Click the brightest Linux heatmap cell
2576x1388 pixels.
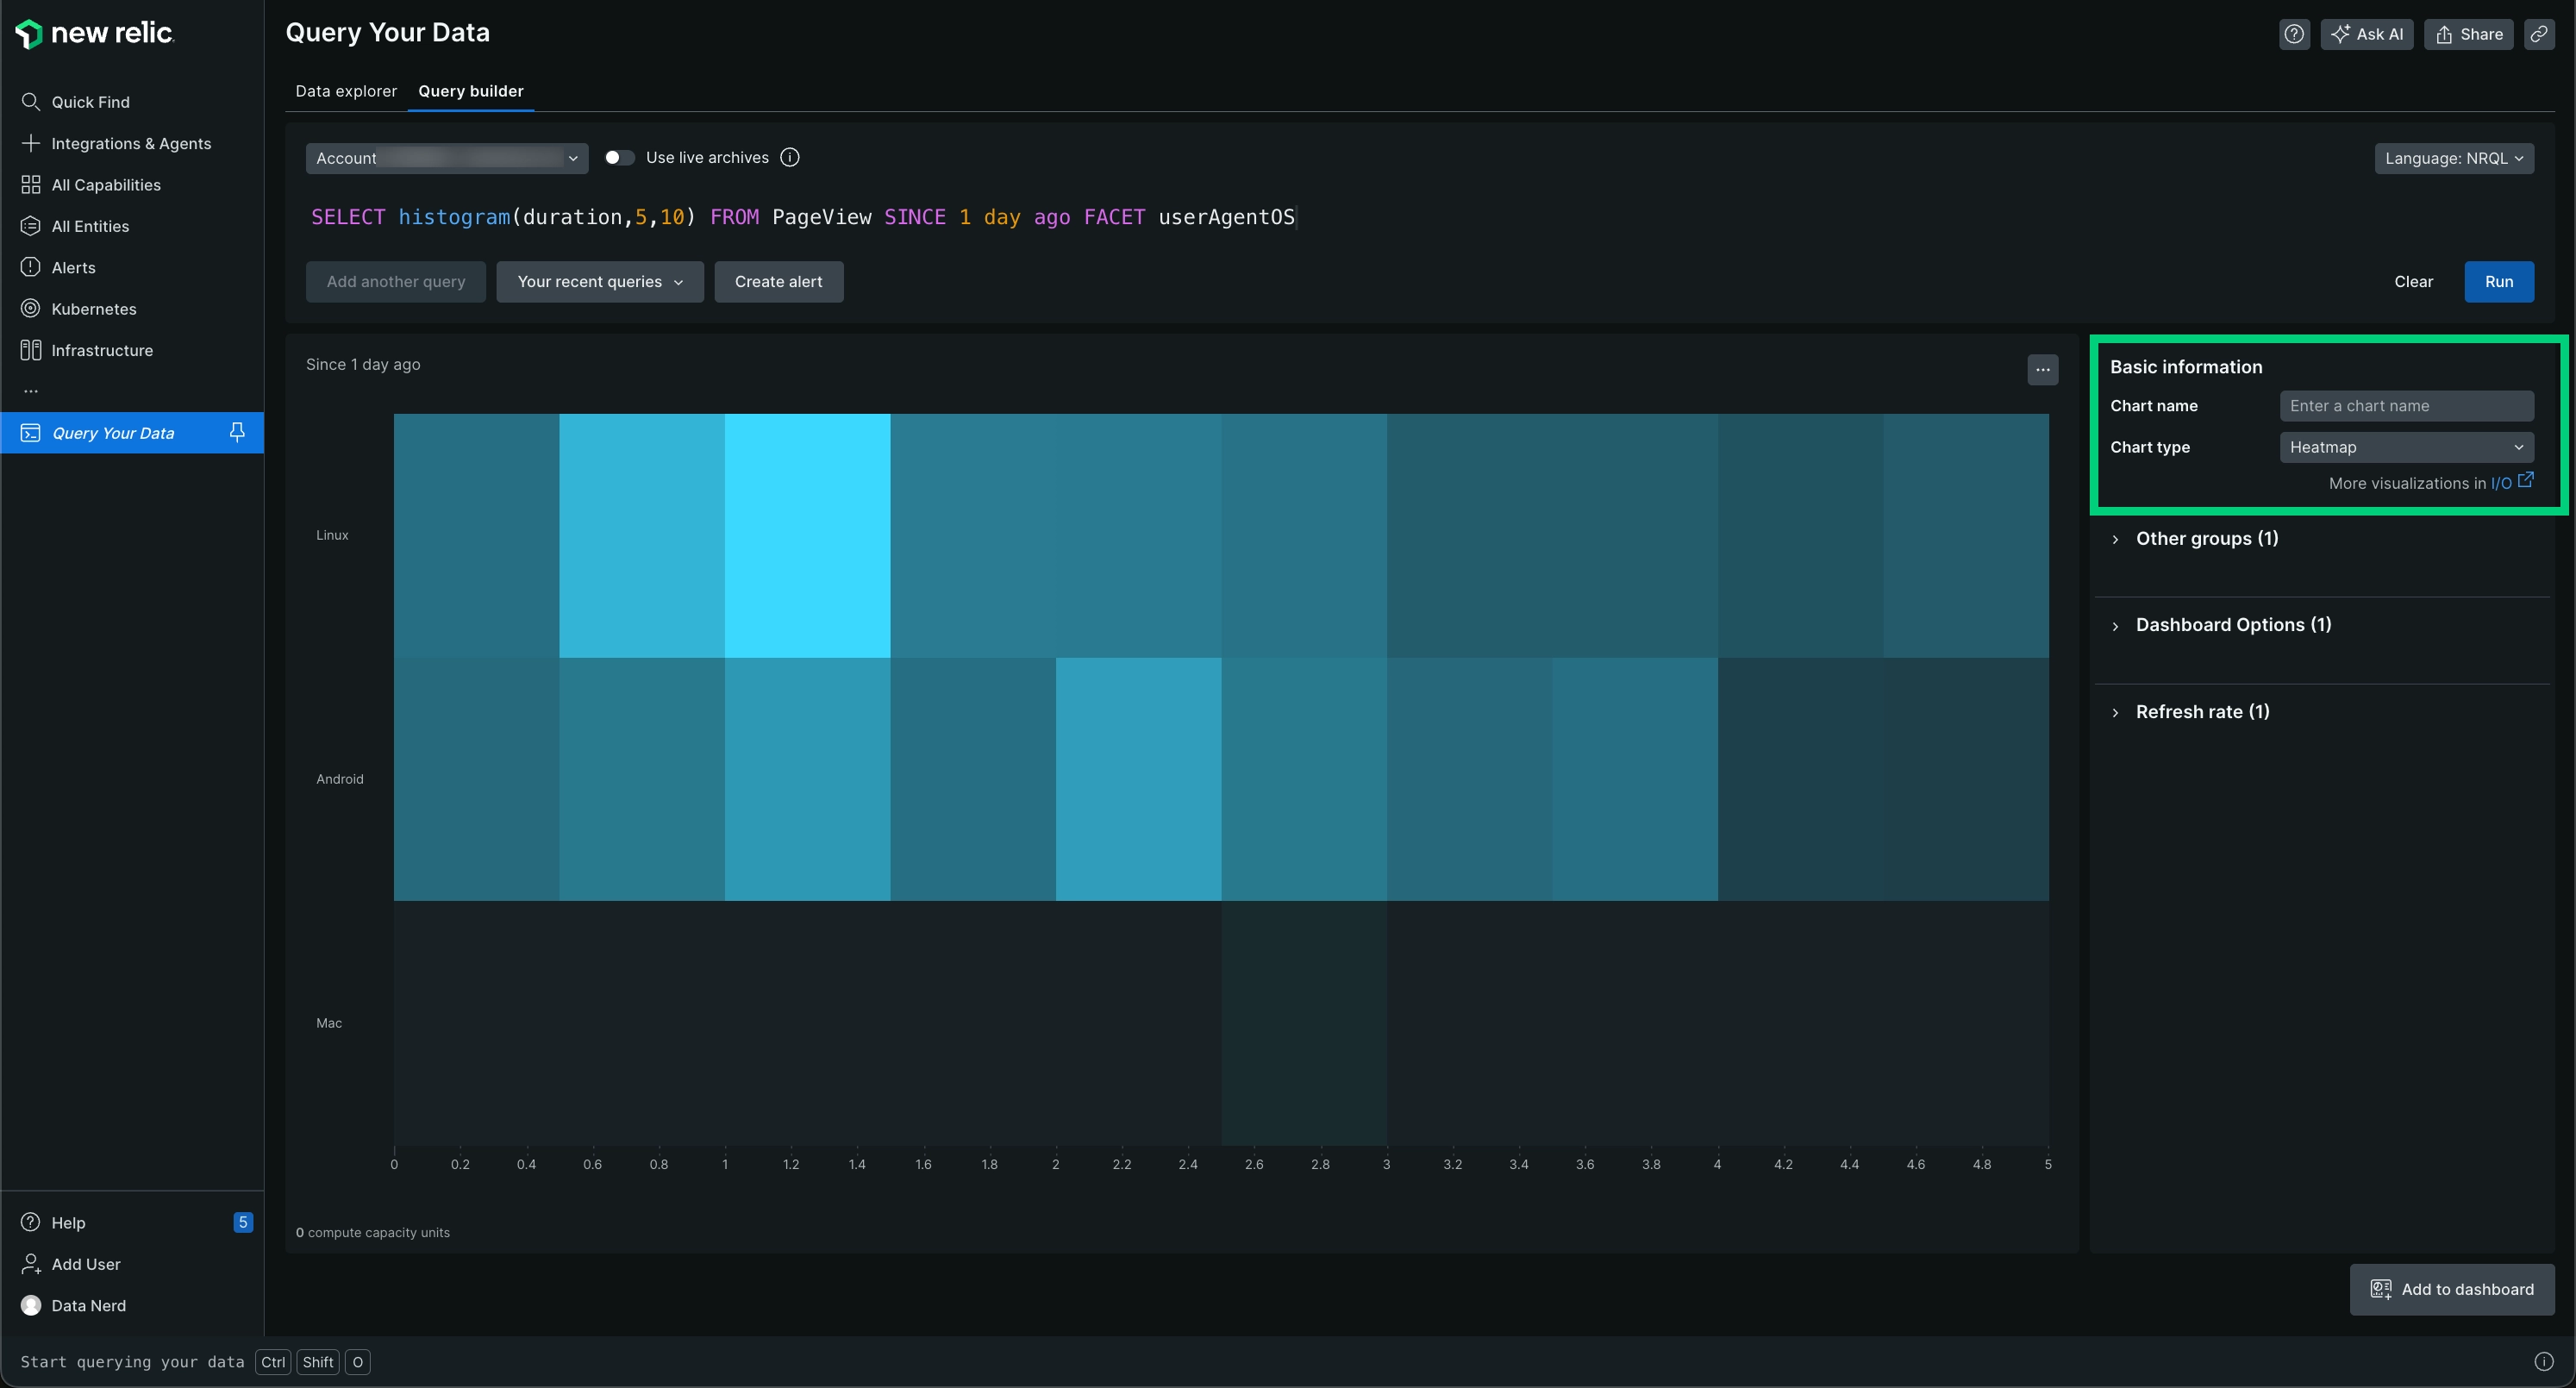coord(808,535)
